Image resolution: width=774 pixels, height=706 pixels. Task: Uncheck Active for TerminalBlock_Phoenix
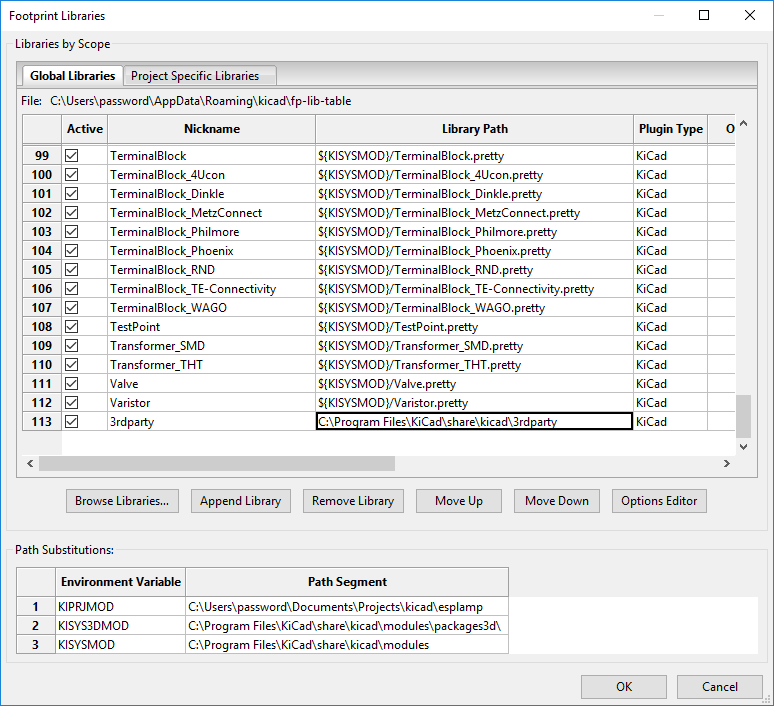click(72, 251)
